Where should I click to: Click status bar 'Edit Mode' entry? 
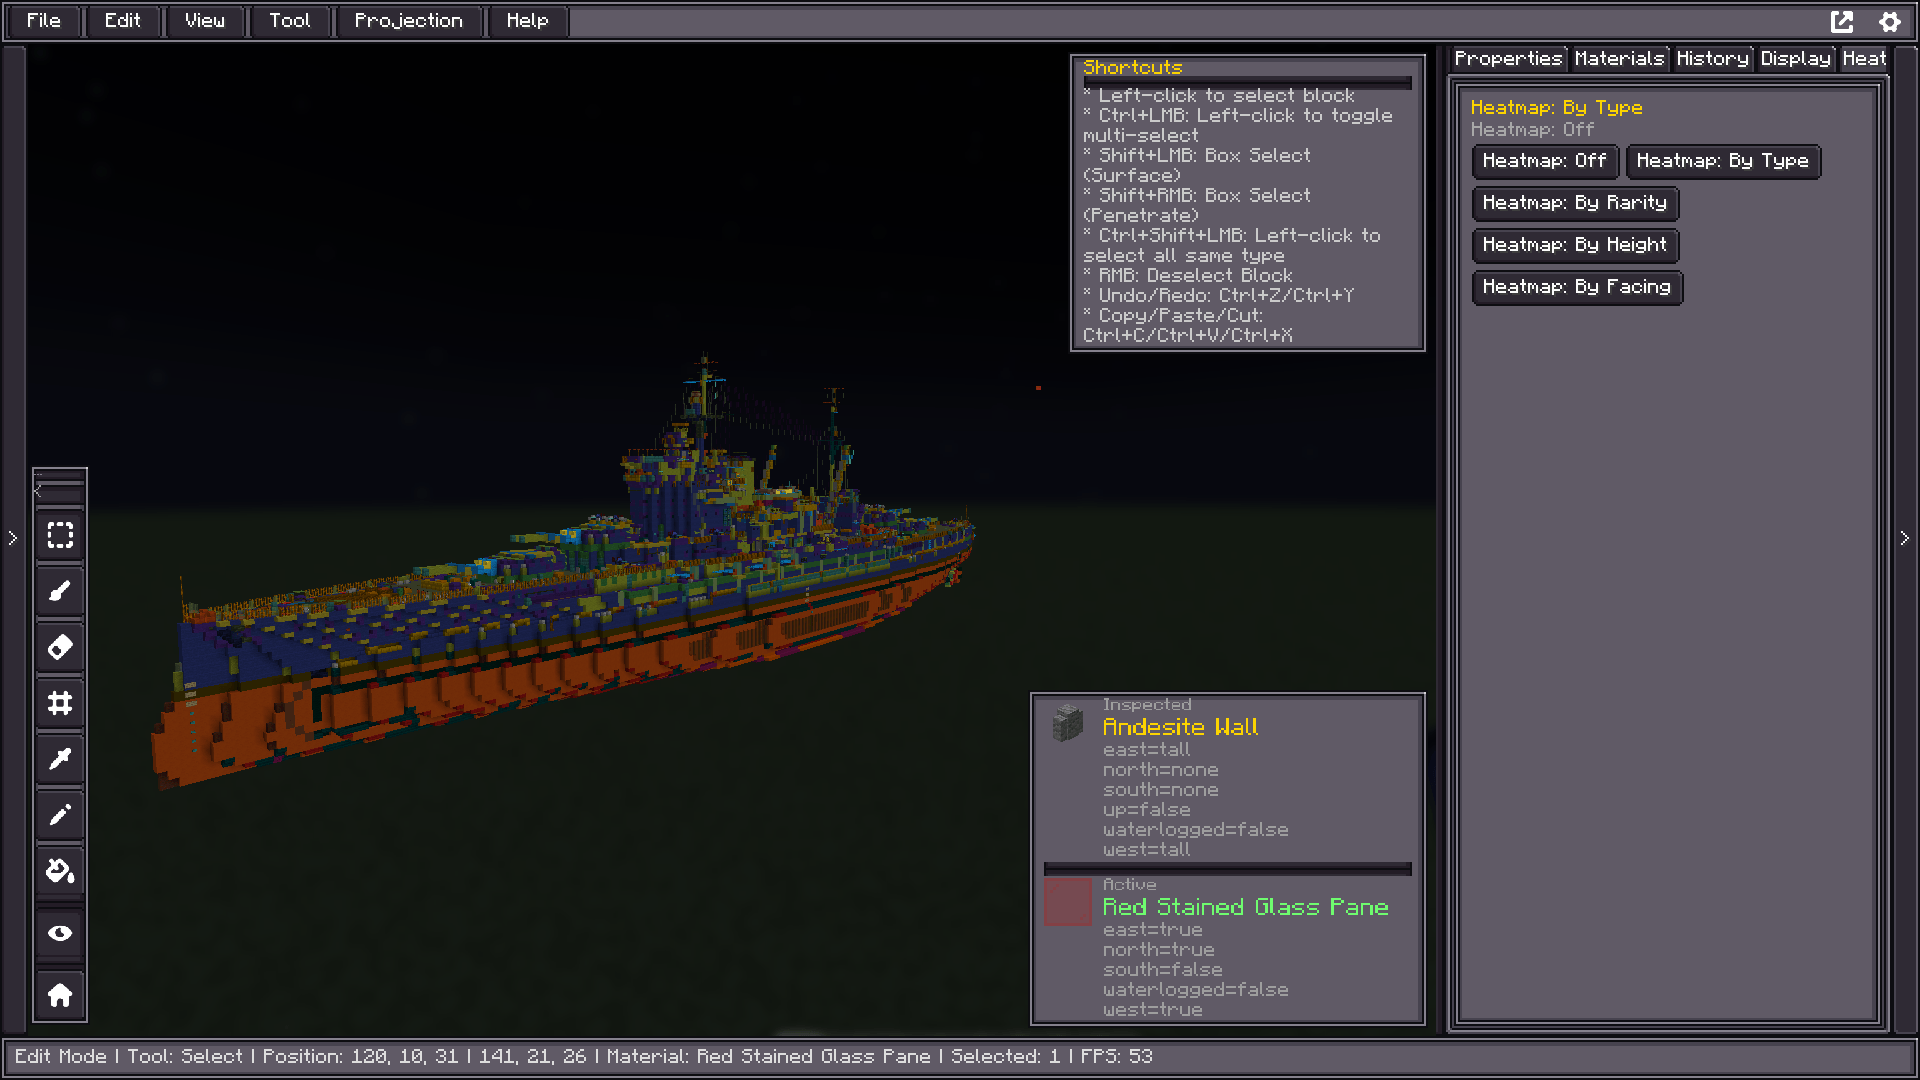[x=60, y=1057]
